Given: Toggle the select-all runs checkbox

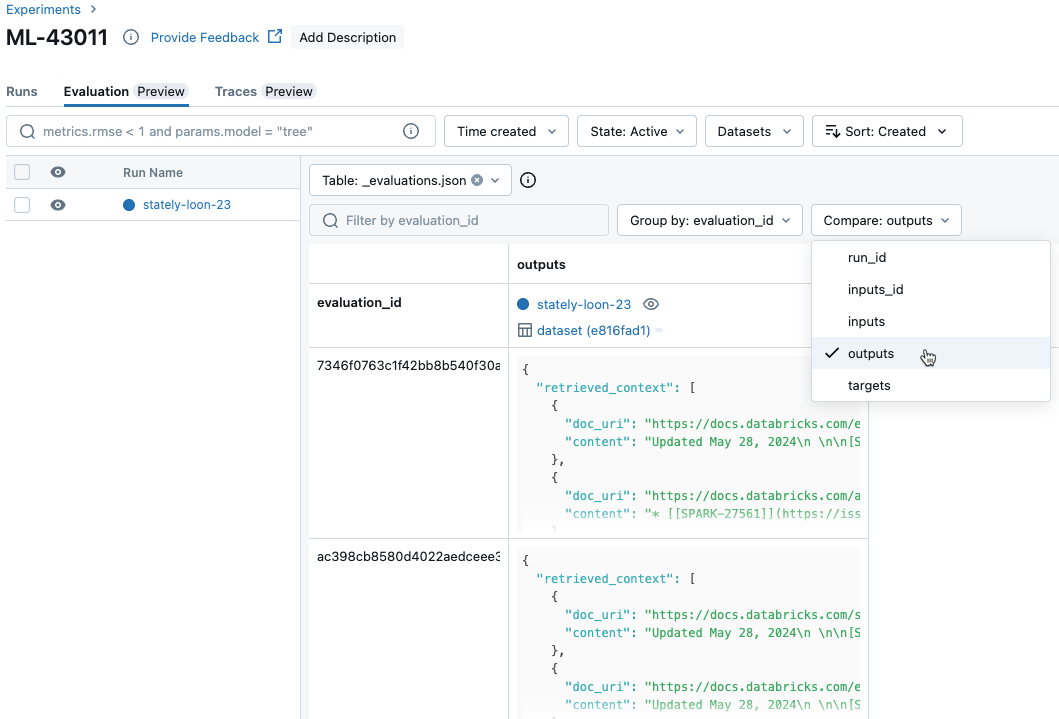Looking at the screenshot, I should click(22, 172).
